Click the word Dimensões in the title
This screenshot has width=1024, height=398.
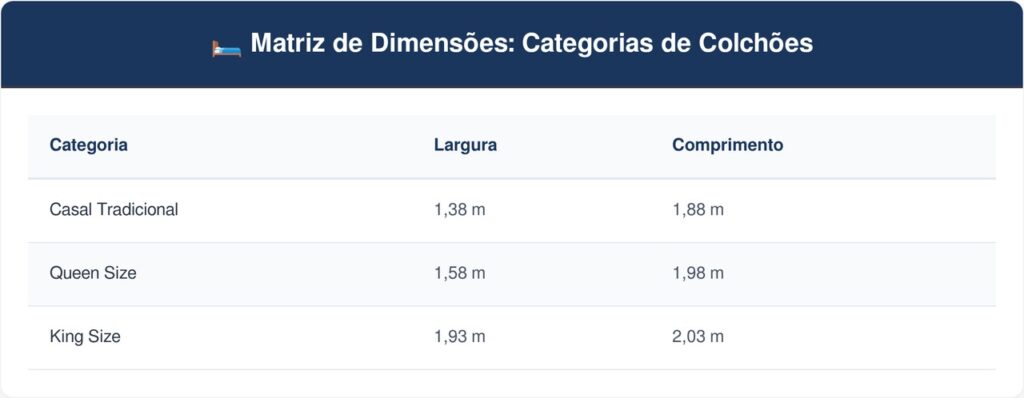442,43
